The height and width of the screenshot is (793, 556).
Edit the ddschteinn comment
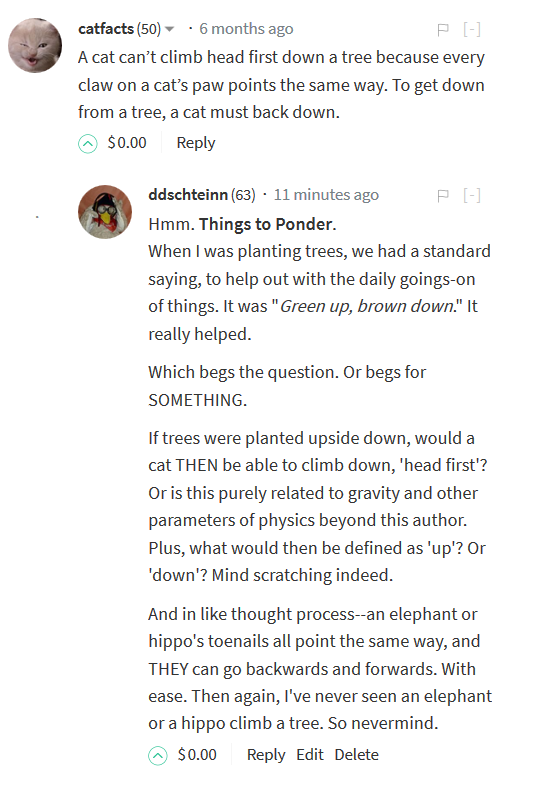(310, 755)
